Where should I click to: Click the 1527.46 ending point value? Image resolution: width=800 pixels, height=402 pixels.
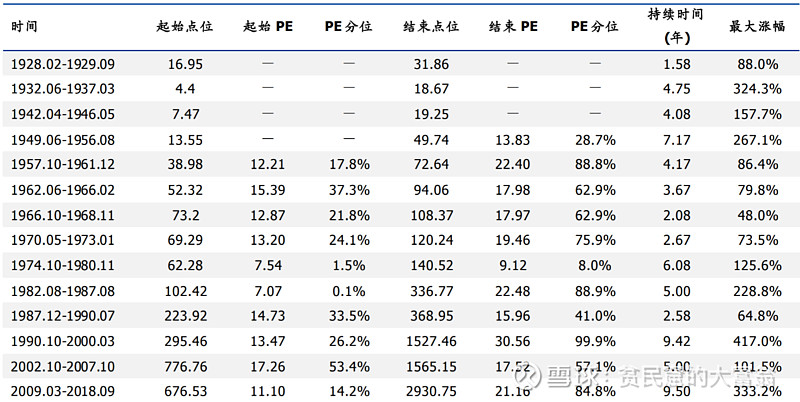(x=431, y=341)
